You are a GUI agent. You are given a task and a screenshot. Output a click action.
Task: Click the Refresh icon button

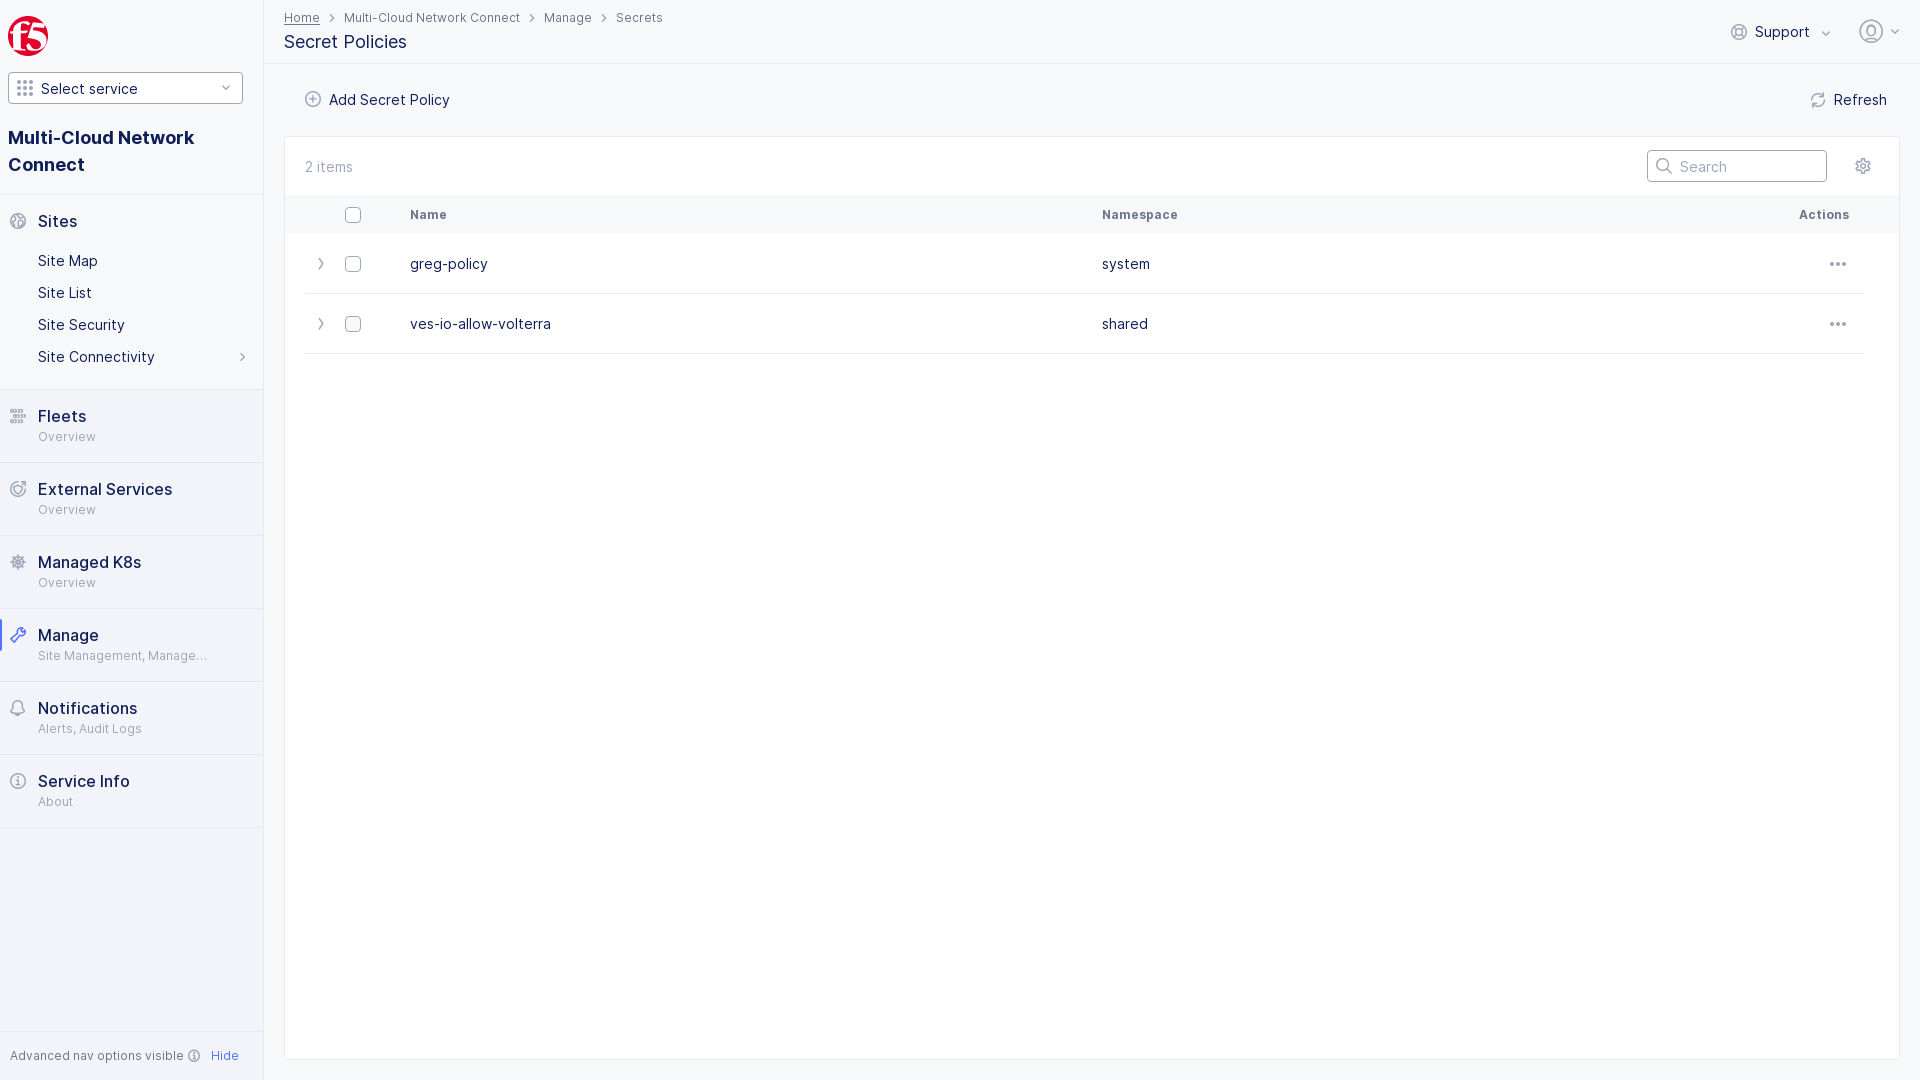1818,100
